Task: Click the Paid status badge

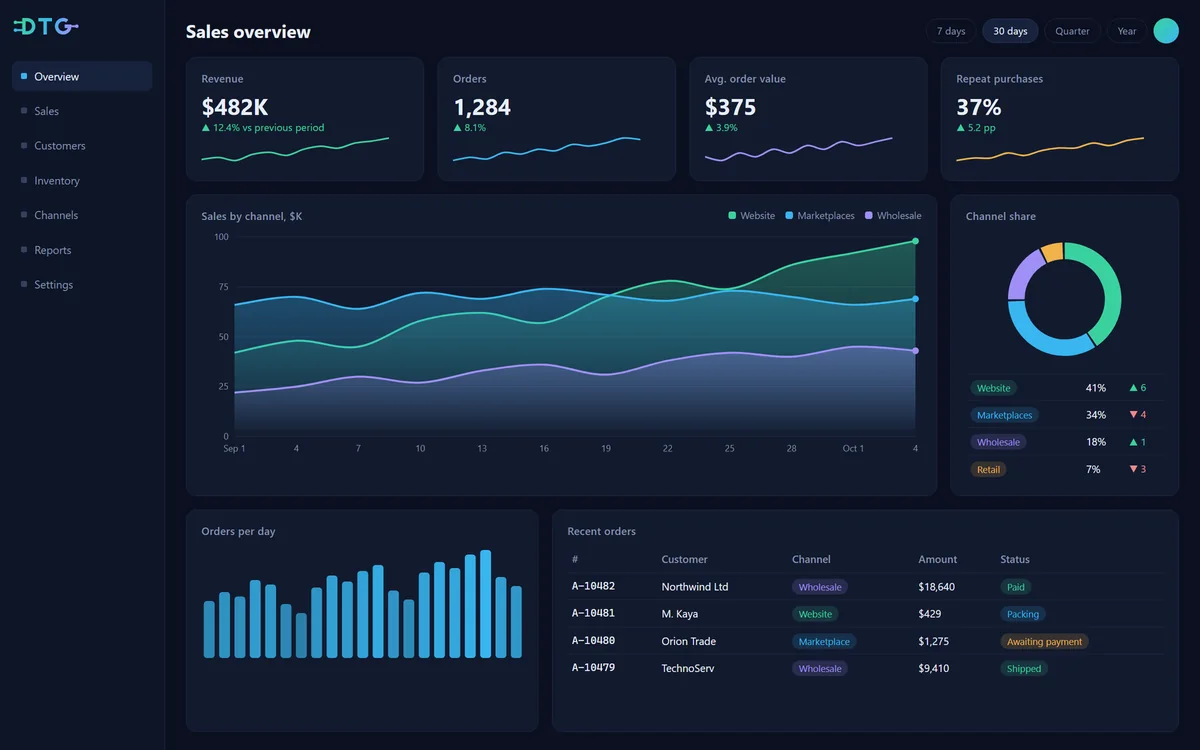Action: 1016,587
